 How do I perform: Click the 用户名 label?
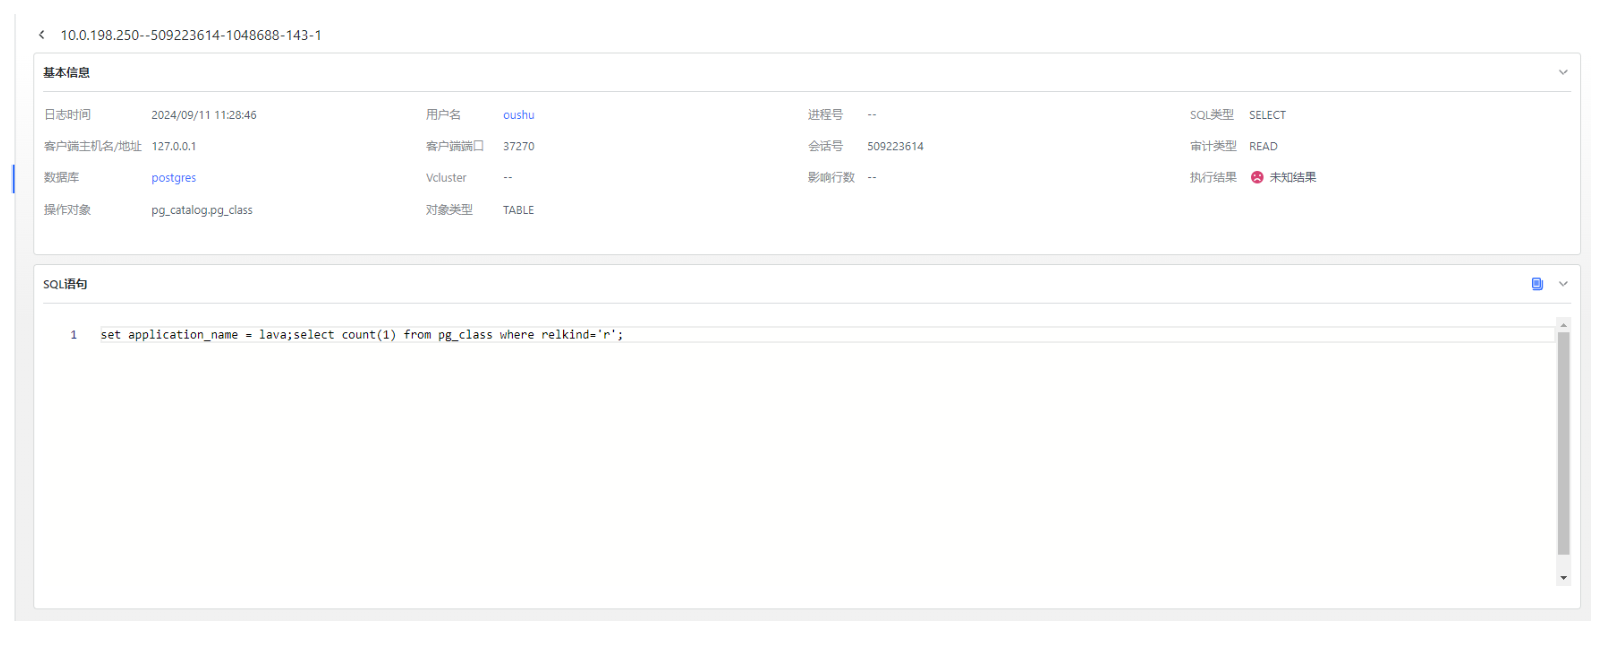click(x=443, y=115)
